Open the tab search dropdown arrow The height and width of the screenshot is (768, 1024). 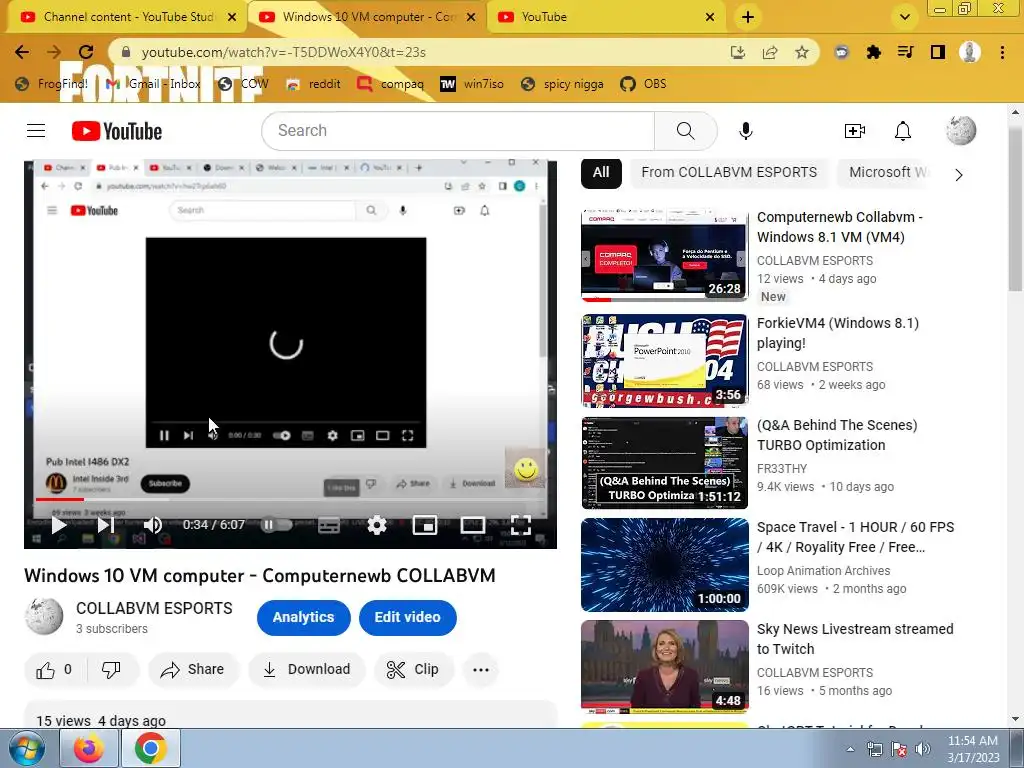tap(904, 18)
